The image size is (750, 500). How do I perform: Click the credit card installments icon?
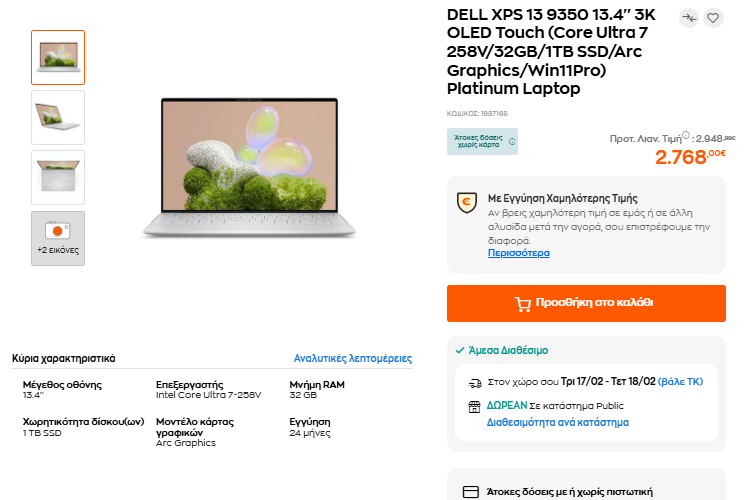click(x=471, y=492)
